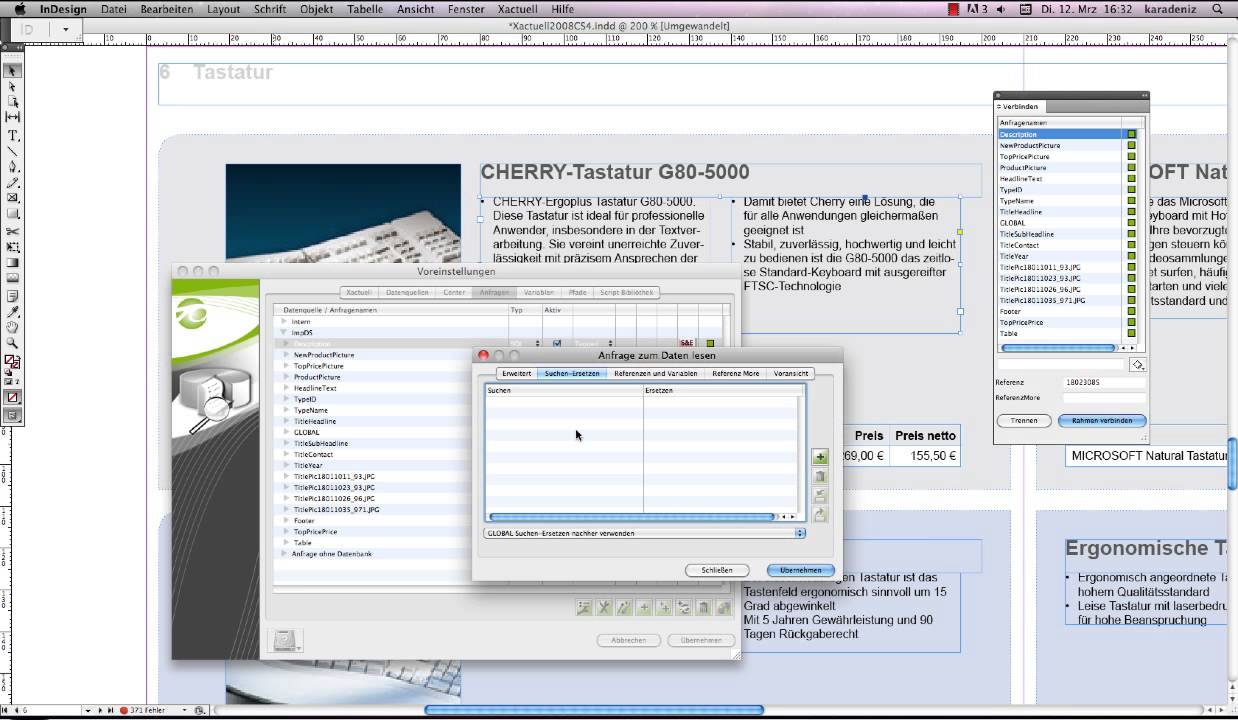Viewport: 1238px width, 720px height.
Task: Click the Referenz input field
Action: click(x=1104, y=382)
